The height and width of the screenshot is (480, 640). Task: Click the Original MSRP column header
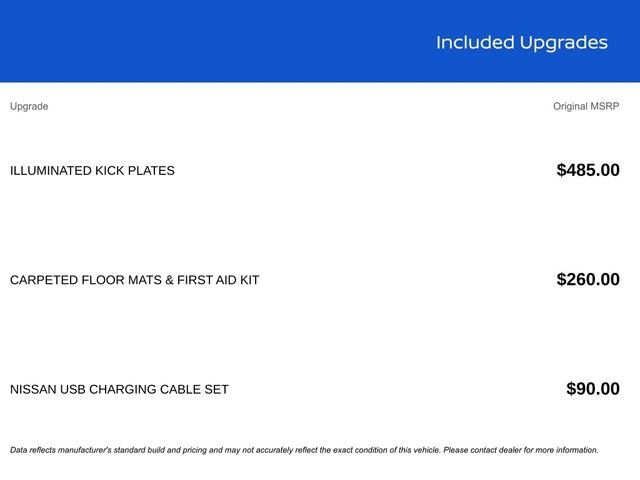click(x=586, y=106)
